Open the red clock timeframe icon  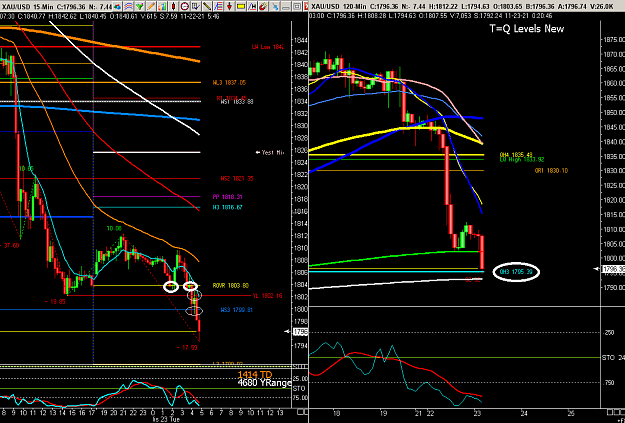pyautogui.click(x=185, y=6)
